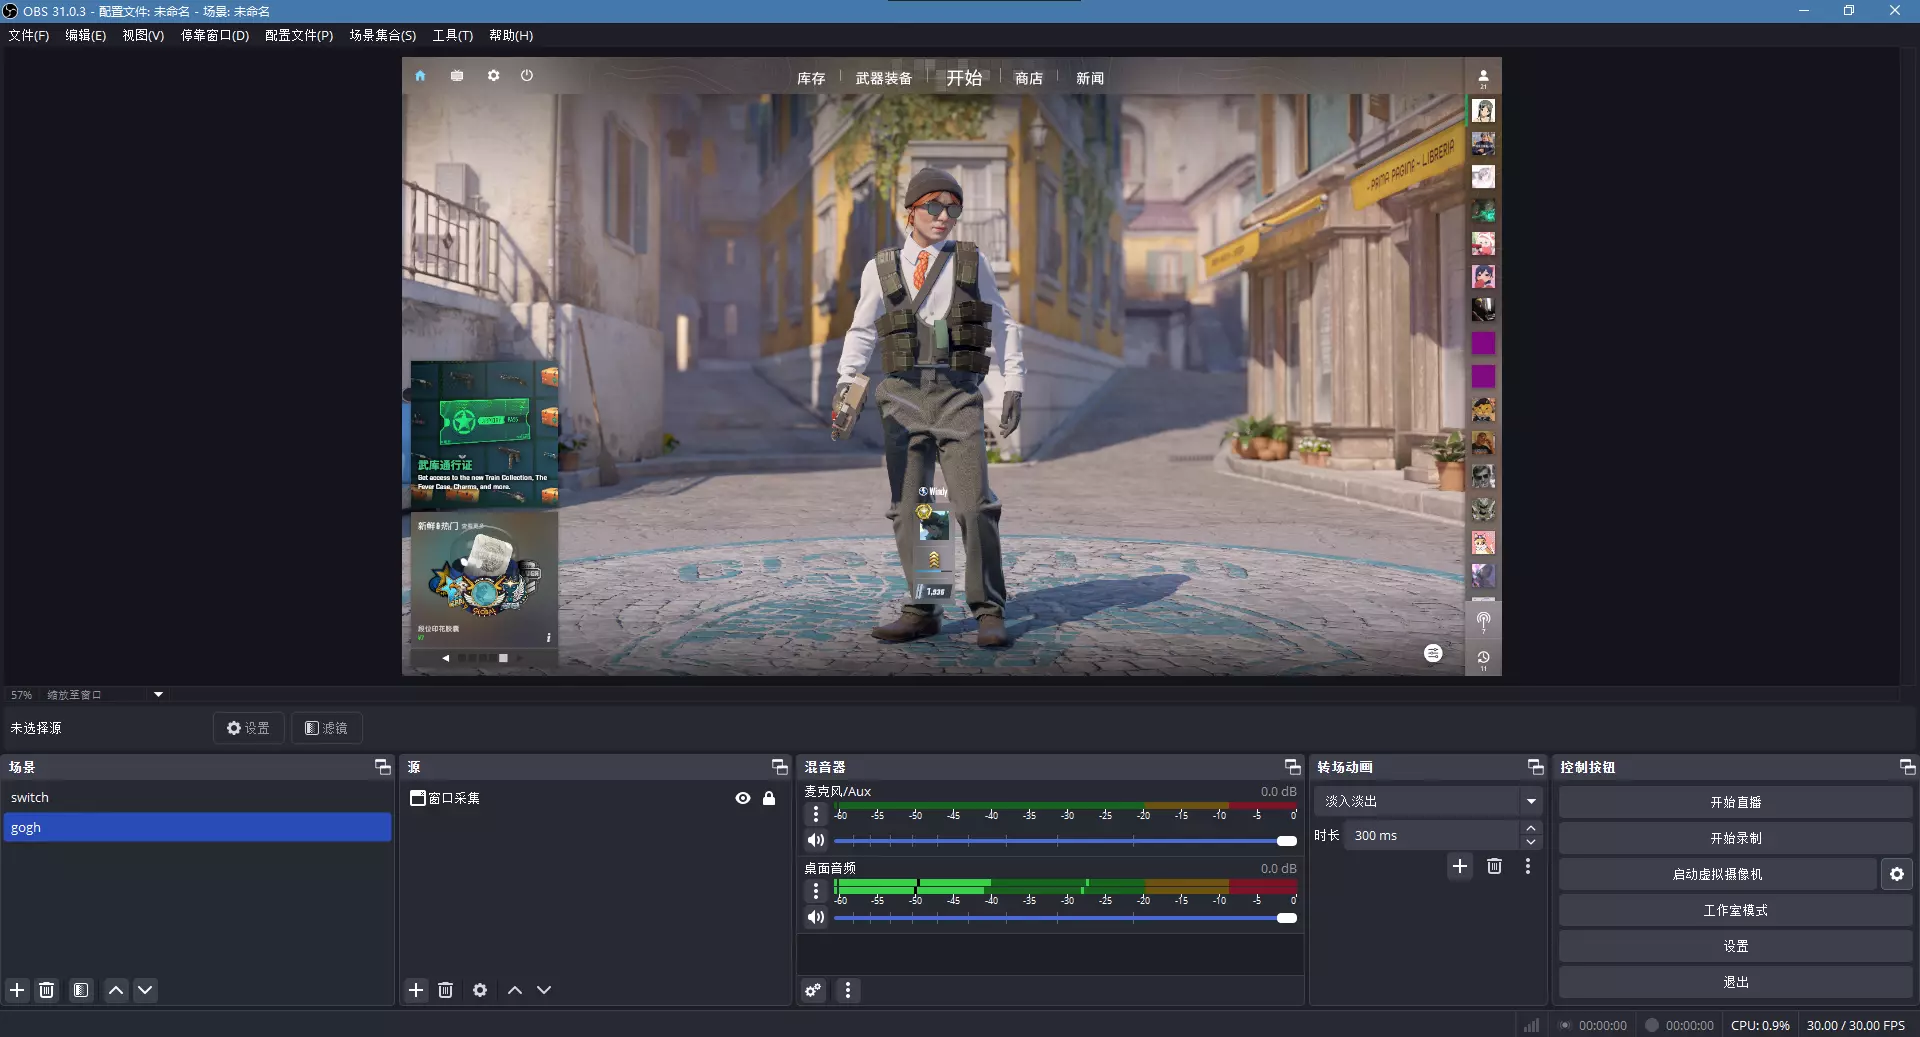Viewport: 1920px width, 1037px height.
Task: Toggle the lock on the 窗口采集 source
Action: 769,798
